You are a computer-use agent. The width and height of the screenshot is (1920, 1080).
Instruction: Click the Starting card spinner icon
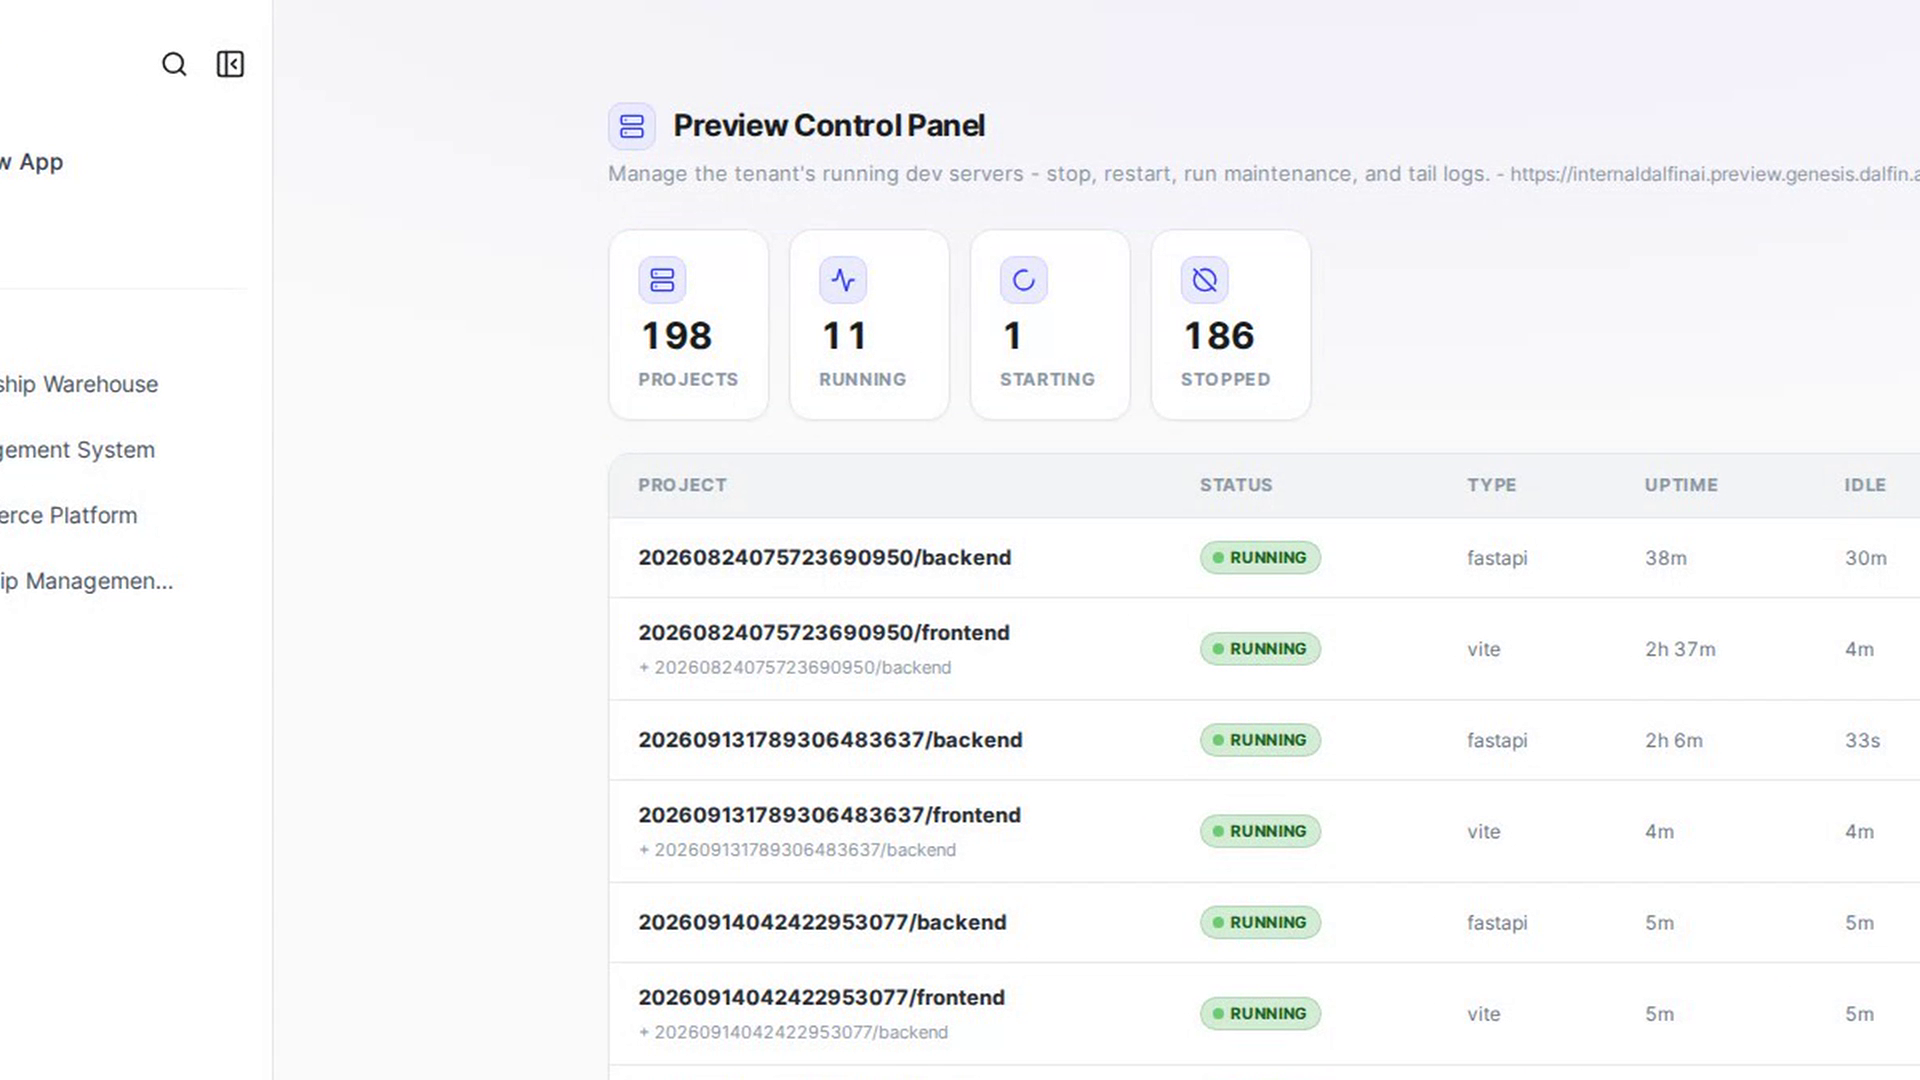(1024, 280)
